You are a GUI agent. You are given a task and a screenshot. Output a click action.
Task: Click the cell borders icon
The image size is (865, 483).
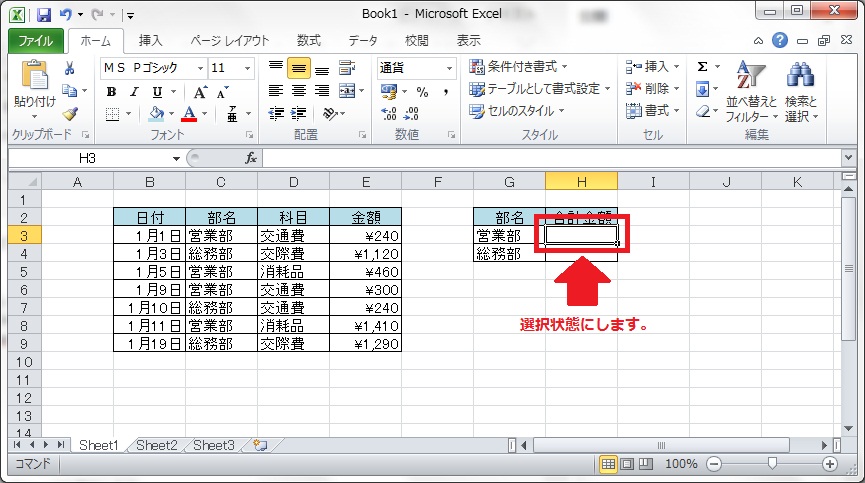pos(112,114)
